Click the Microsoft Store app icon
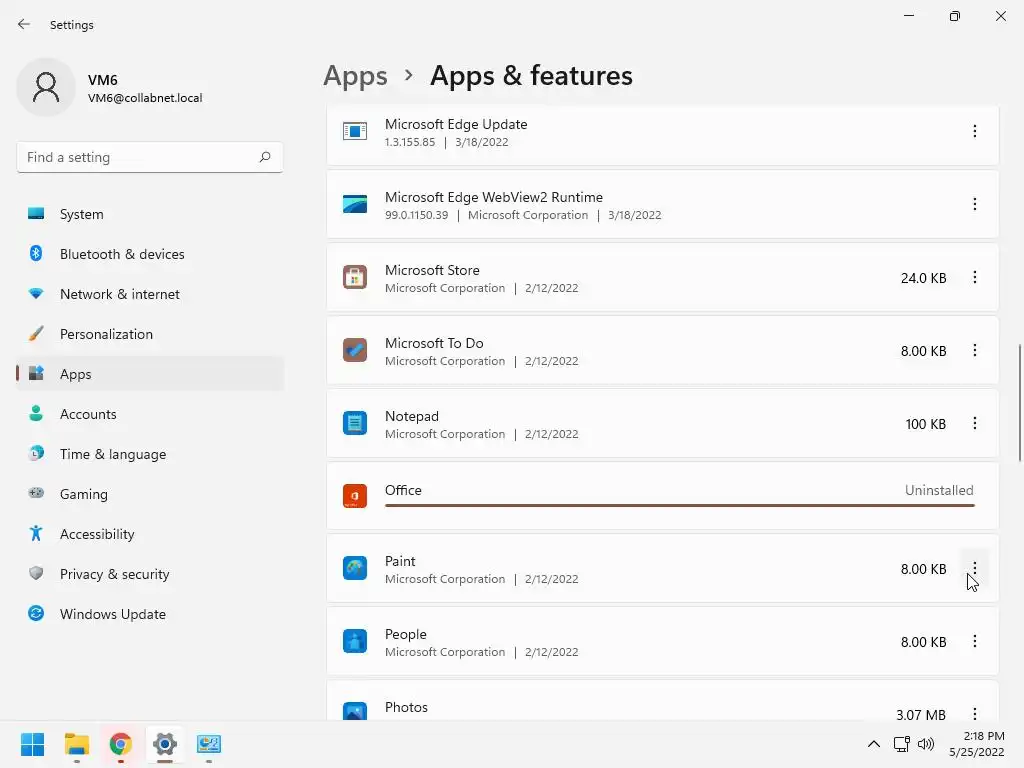The image size is (1024, 768). coord(355,278)
